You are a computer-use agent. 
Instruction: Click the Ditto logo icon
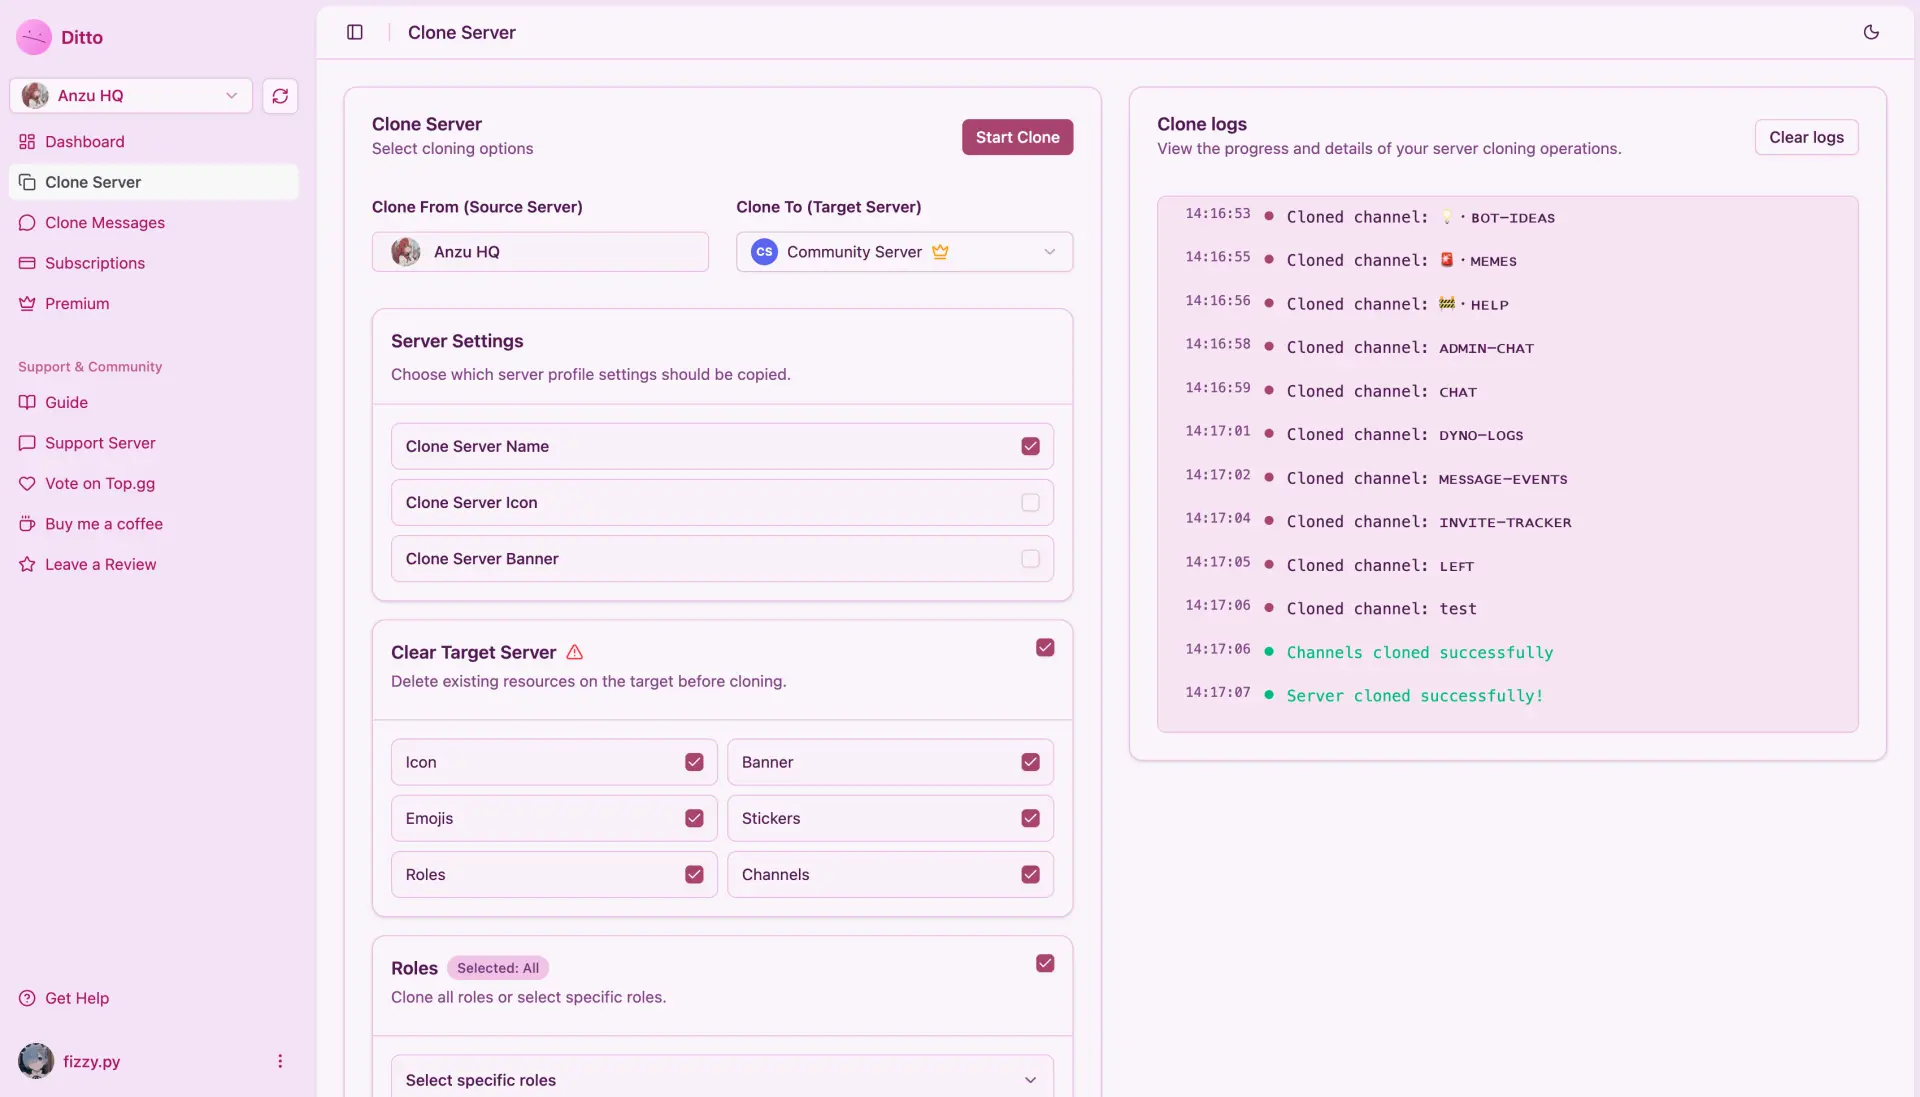tap(34, 37)
